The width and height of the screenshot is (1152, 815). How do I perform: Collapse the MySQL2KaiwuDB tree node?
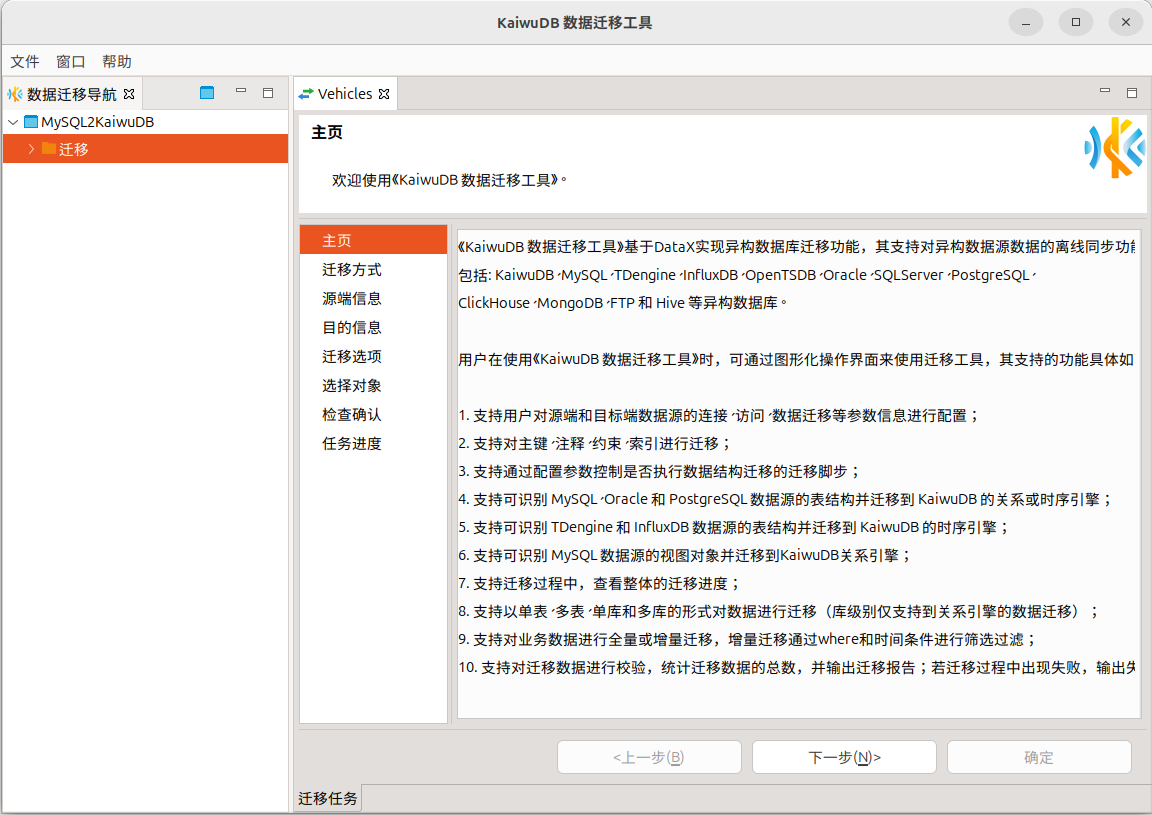12,122
